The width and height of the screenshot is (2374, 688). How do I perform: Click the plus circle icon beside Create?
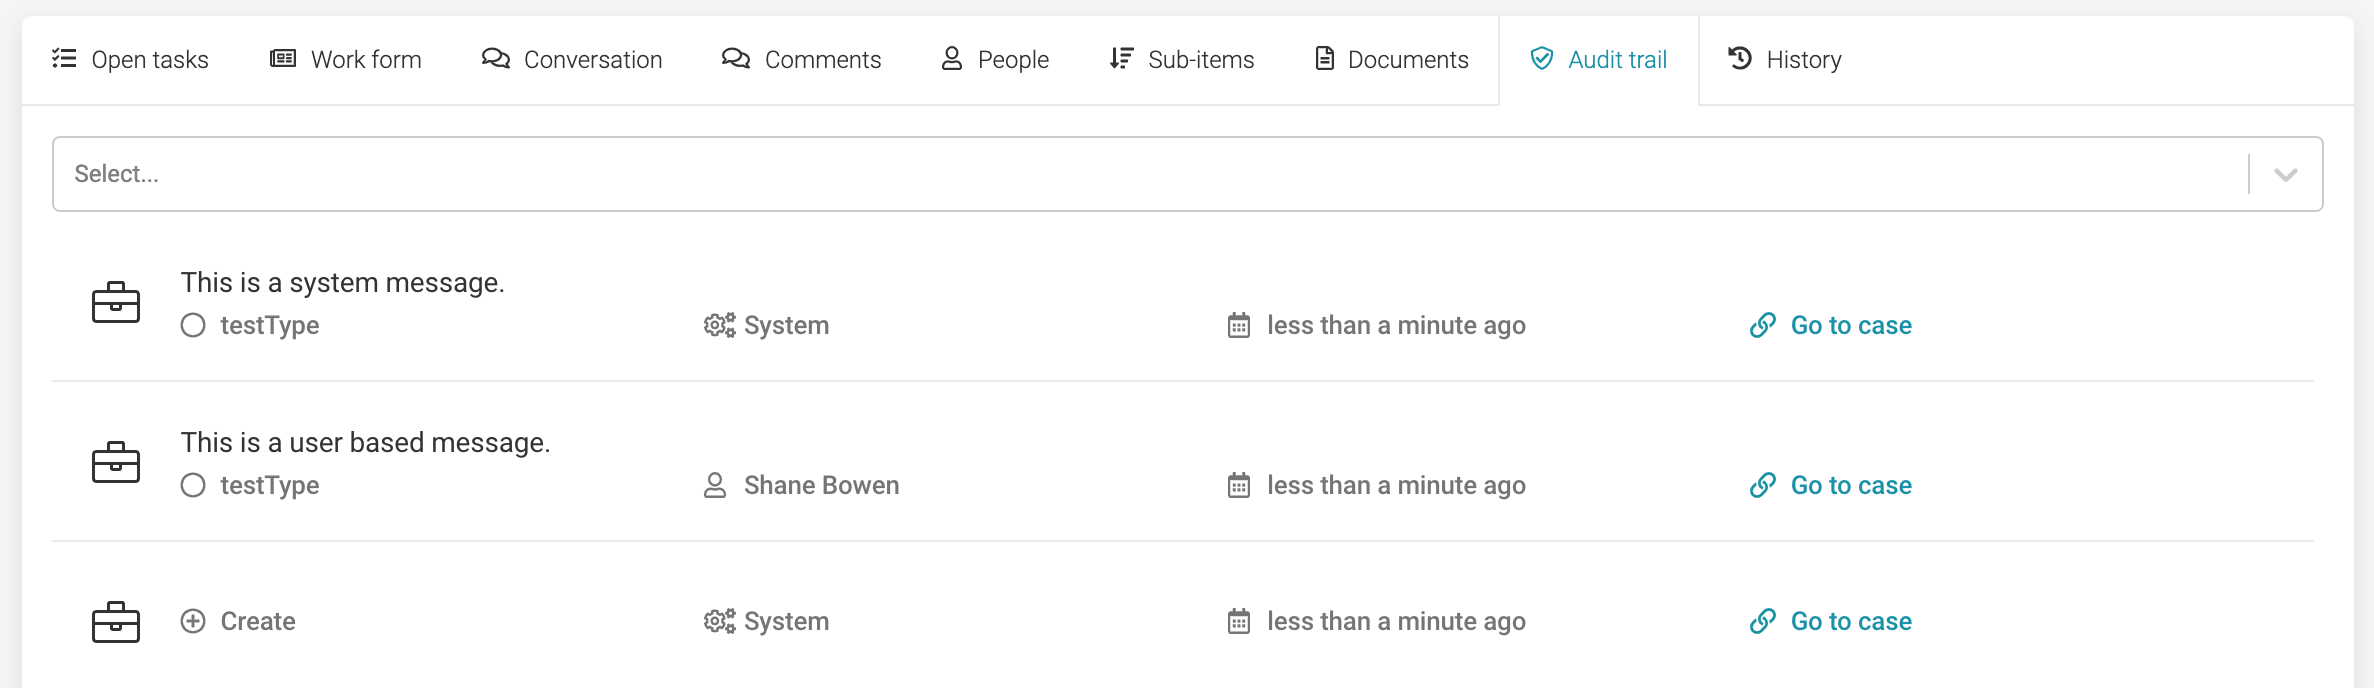(193, 621)
